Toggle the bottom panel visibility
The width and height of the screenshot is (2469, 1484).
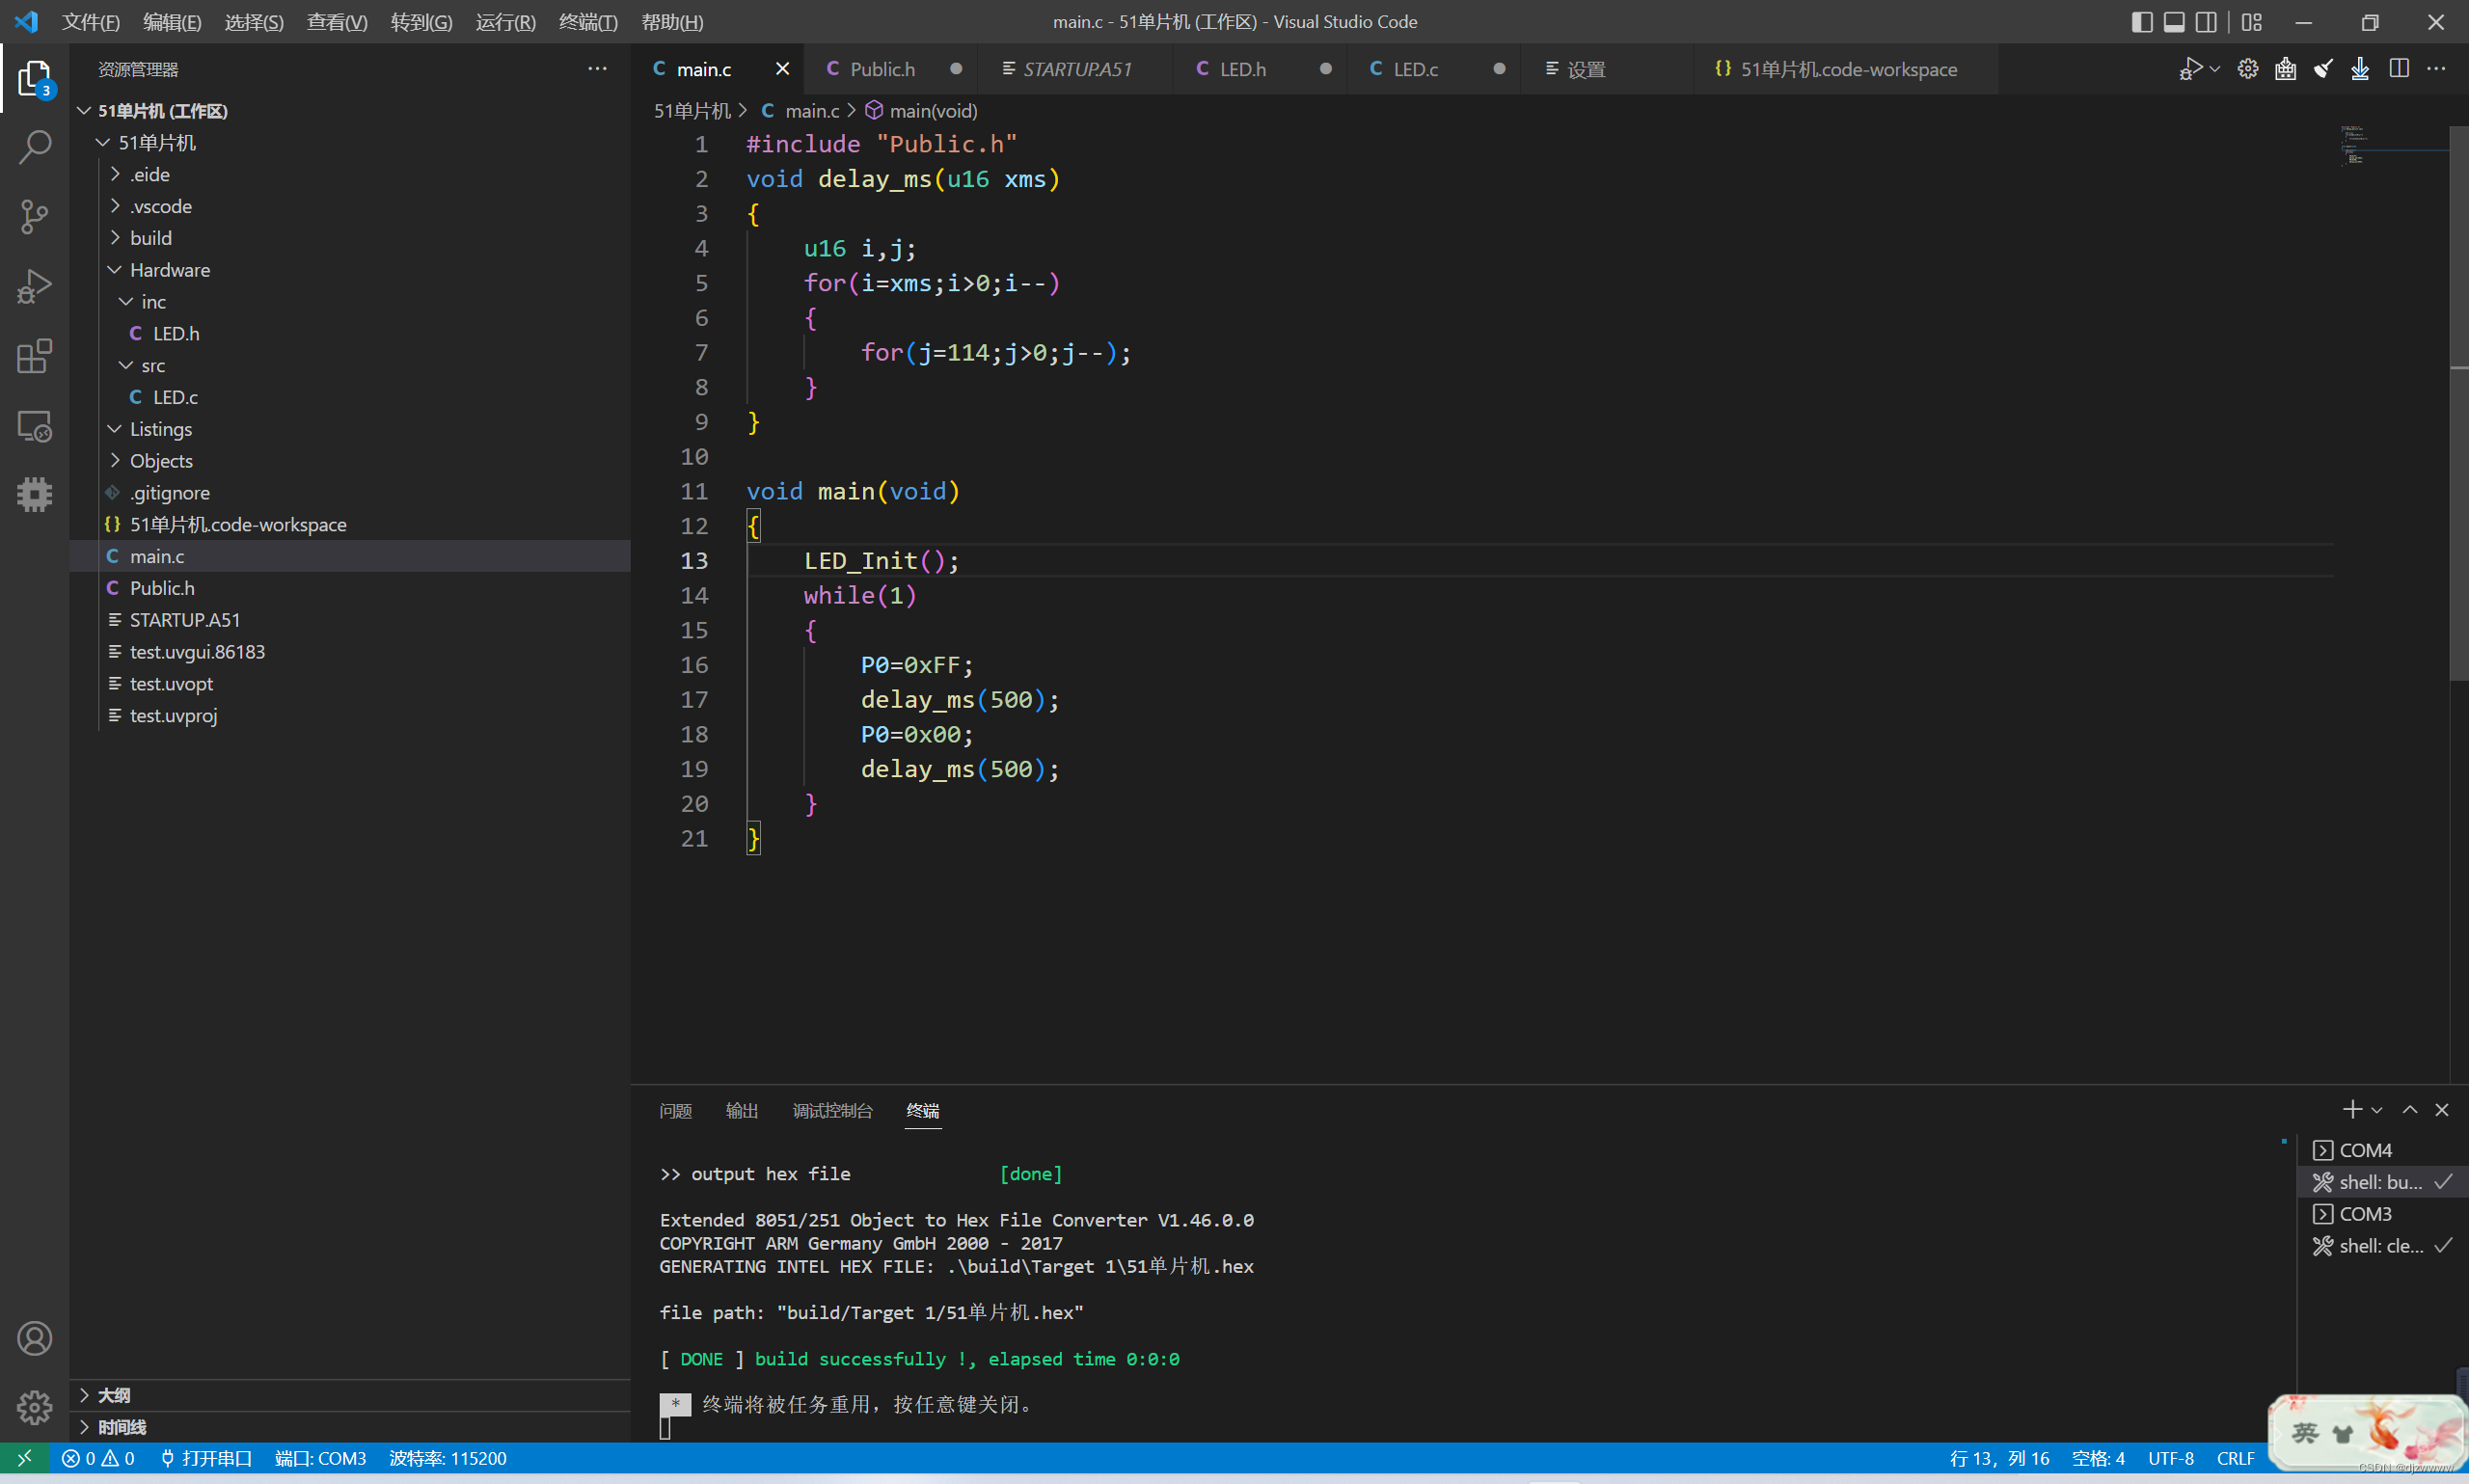2173,22
